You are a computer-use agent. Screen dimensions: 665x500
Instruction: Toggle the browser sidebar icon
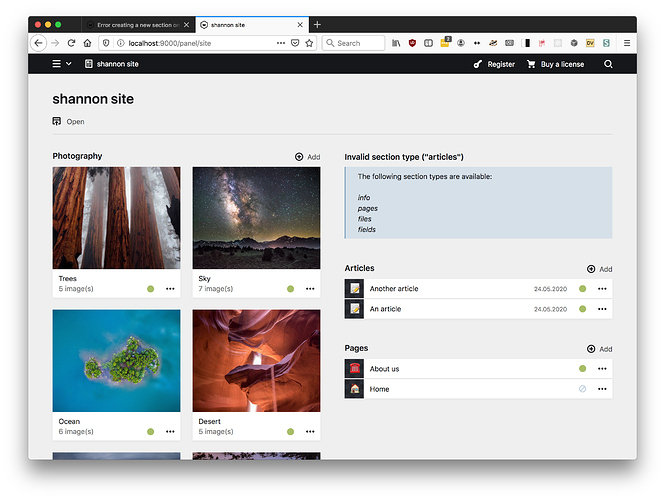pyautogui.click(x=428, y=43)
